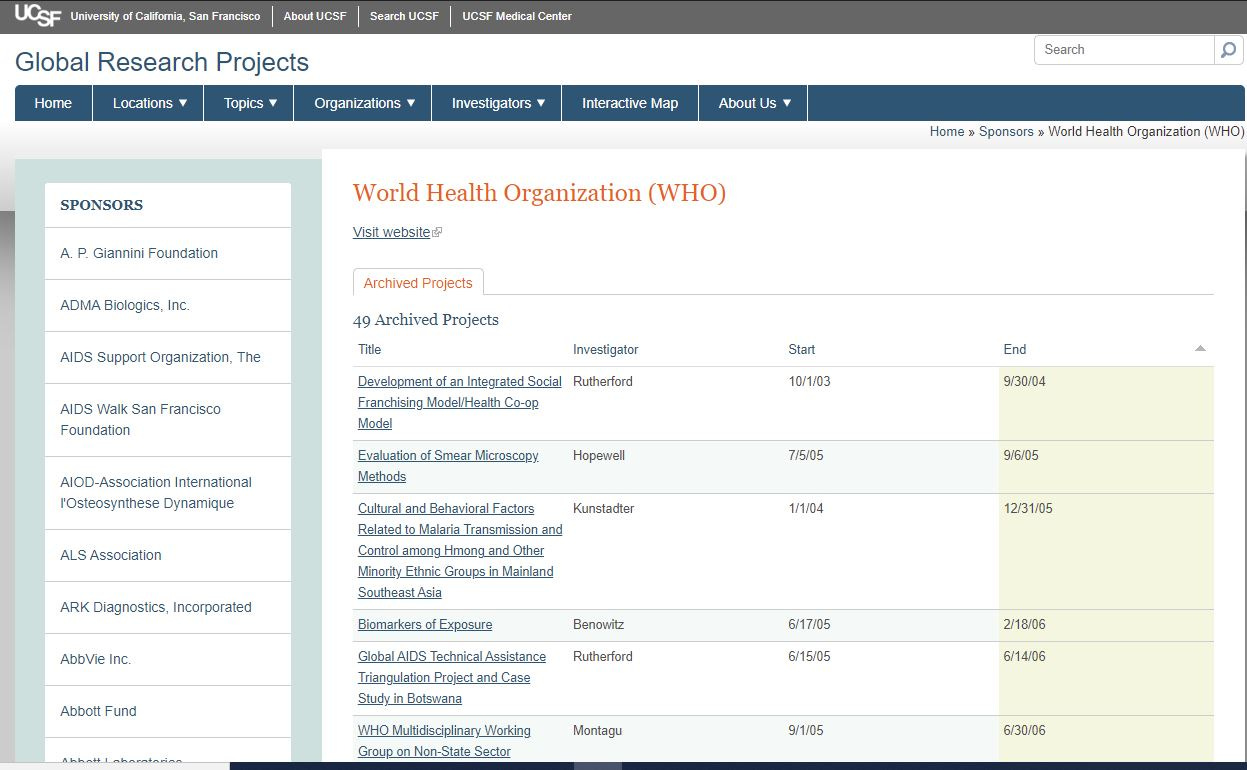Click the UCSF logo
1247x770 pixels.
[38, 16]
